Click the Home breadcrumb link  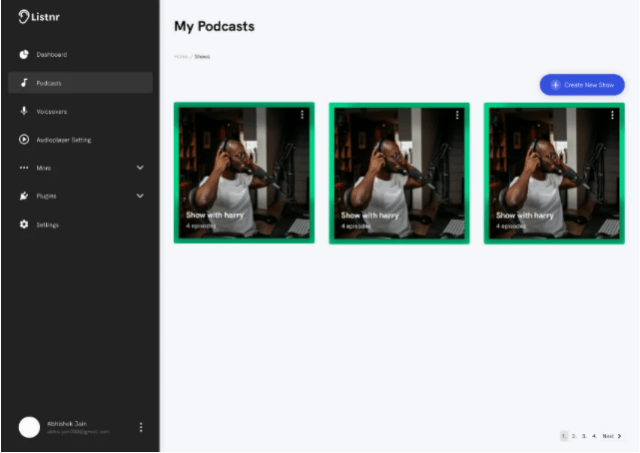click(180, 57)
